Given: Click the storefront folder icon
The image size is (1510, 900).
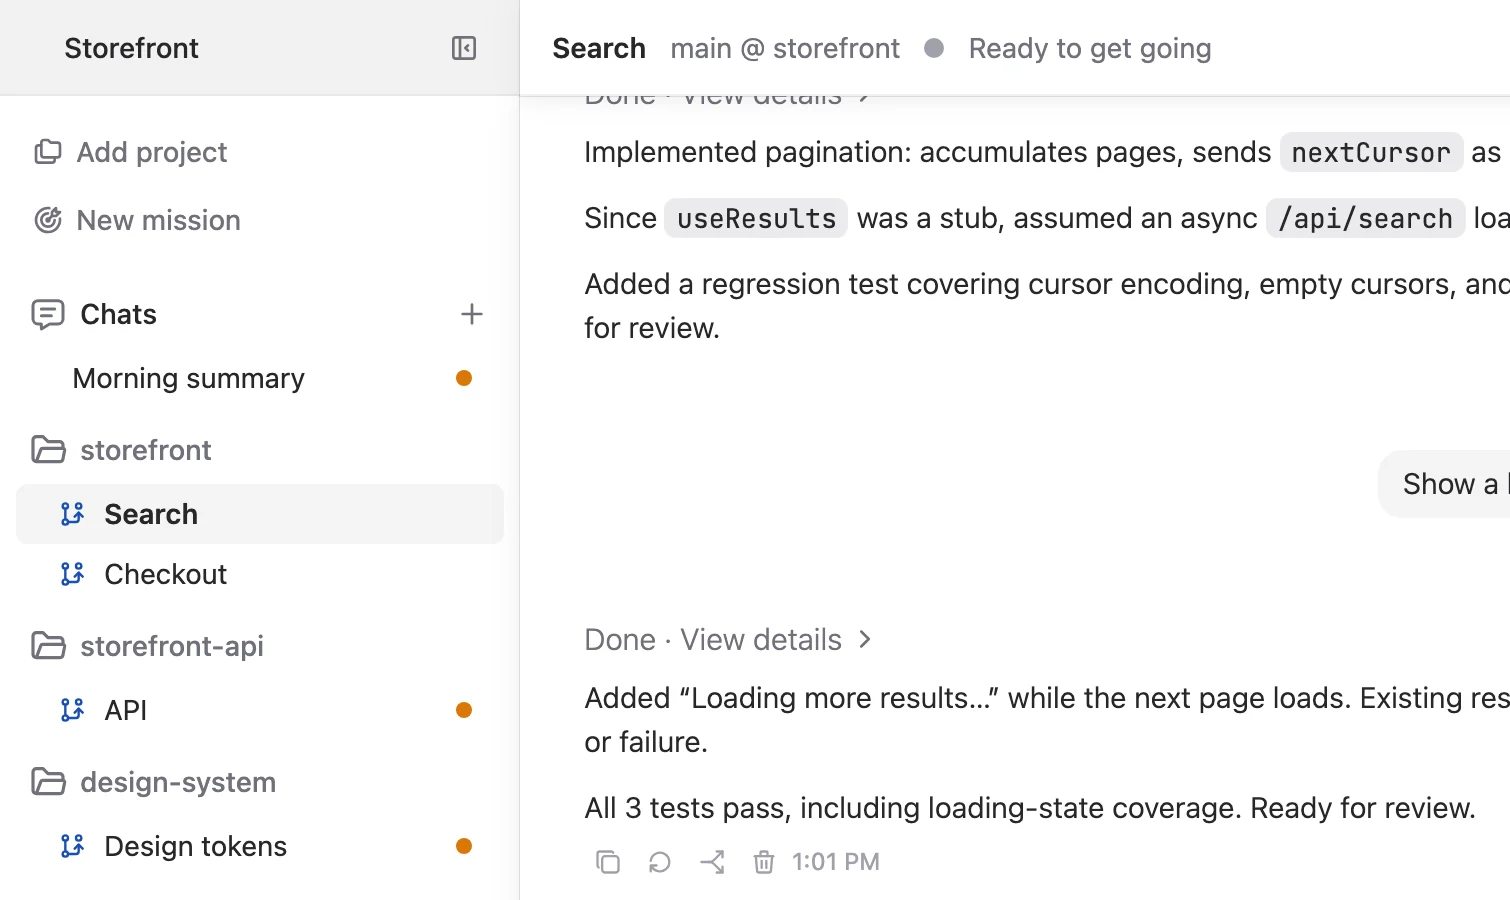Looking at the screenshot, I should (48, 450).
